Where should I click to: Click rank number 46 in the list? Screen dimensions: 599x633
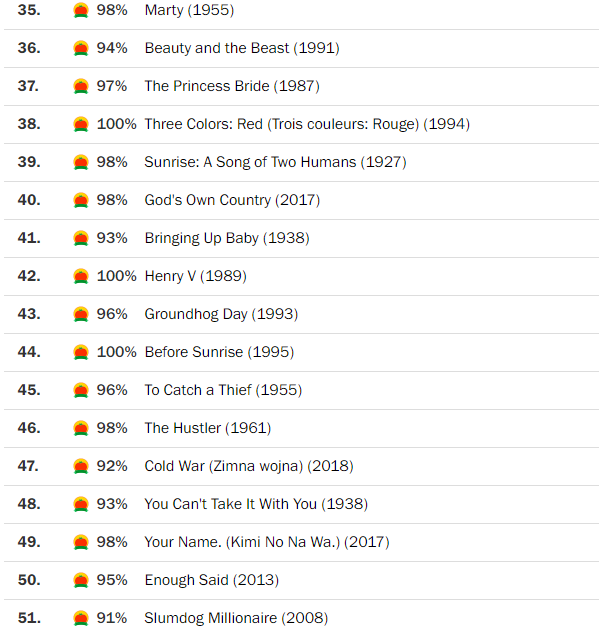coord(29,428)
